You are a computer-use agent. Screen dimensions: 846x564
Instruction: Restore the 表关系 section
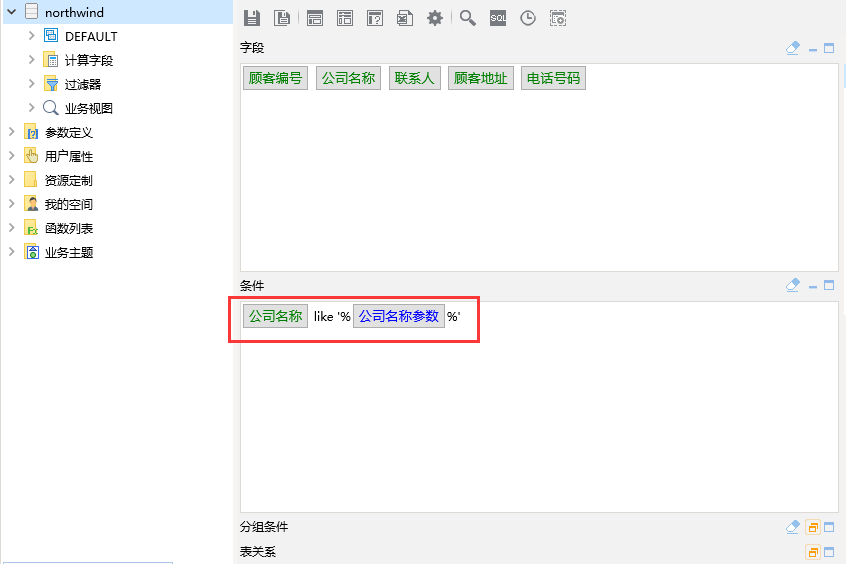pyautogui.click(x=813, y=552)
